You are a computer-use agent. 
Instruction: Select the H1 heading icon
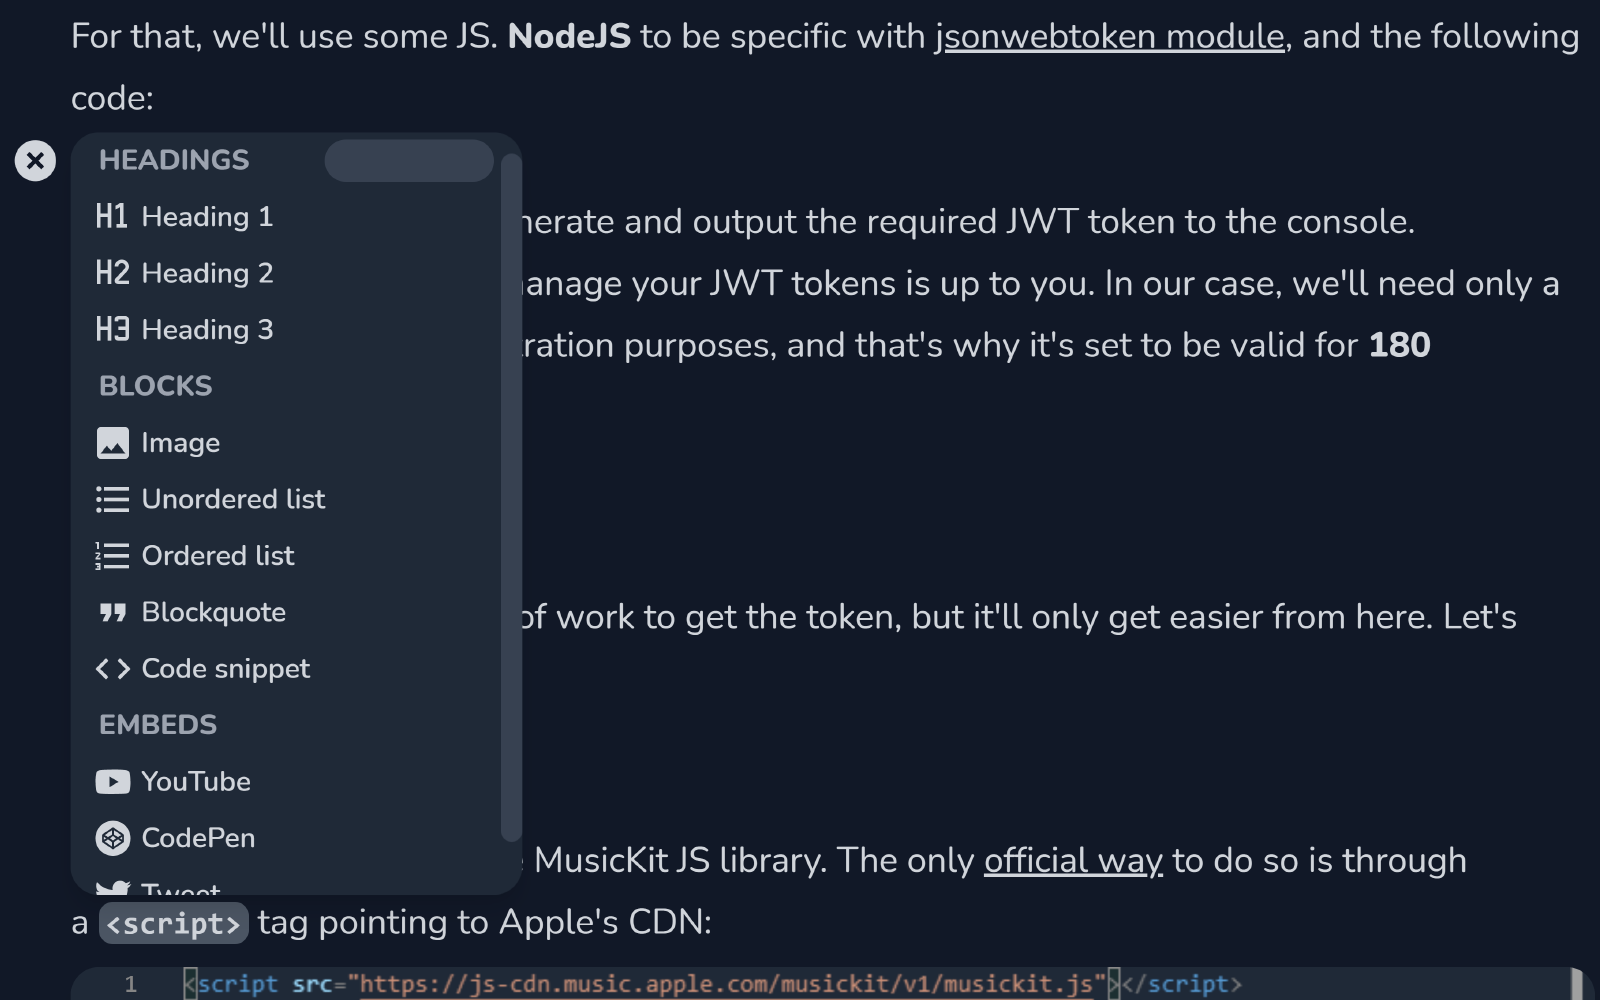[x=112, y=217]
